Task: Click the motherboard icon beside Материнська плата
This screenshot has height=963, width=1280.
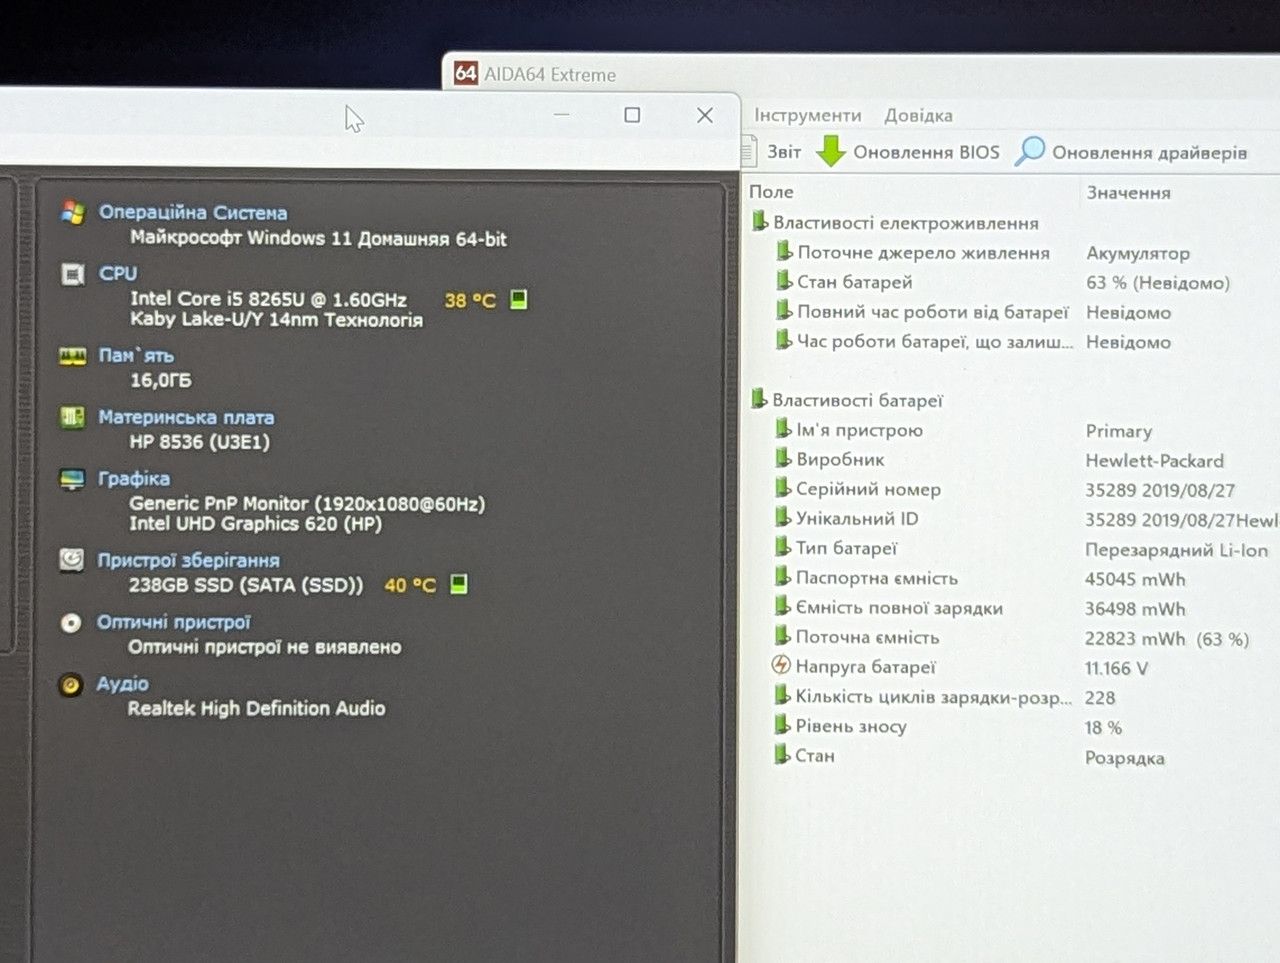Action: [72, 417]
